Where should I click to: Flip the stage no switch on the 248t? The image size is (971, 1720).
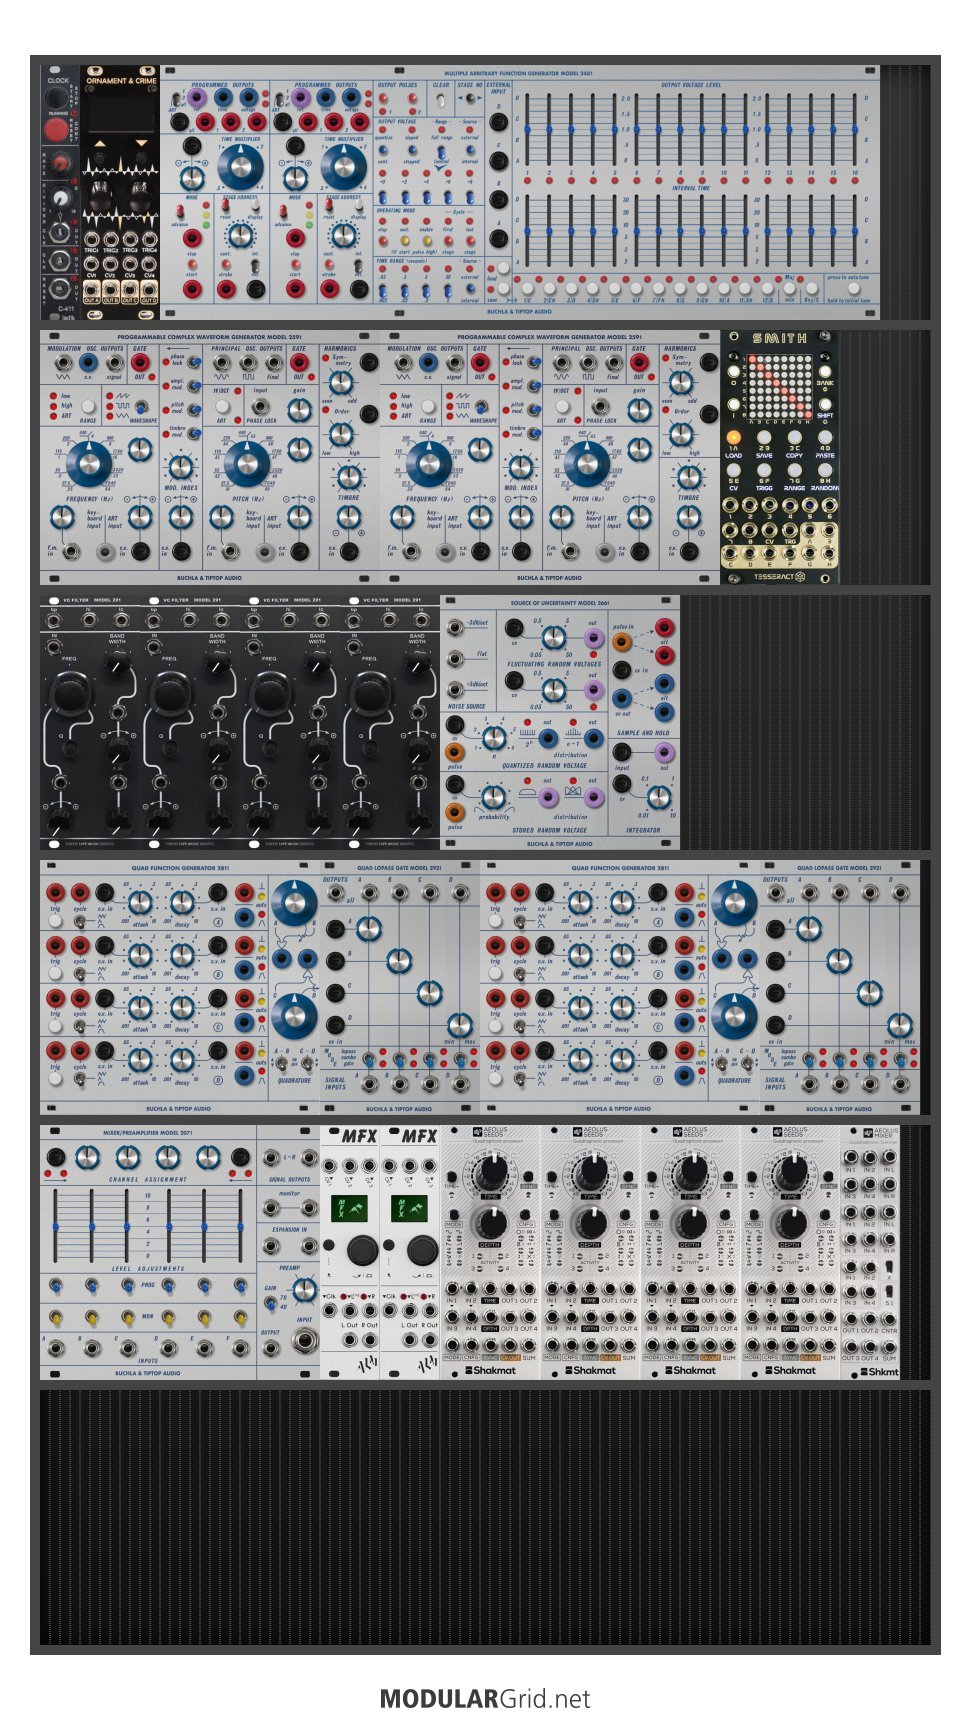pos(468,99)
